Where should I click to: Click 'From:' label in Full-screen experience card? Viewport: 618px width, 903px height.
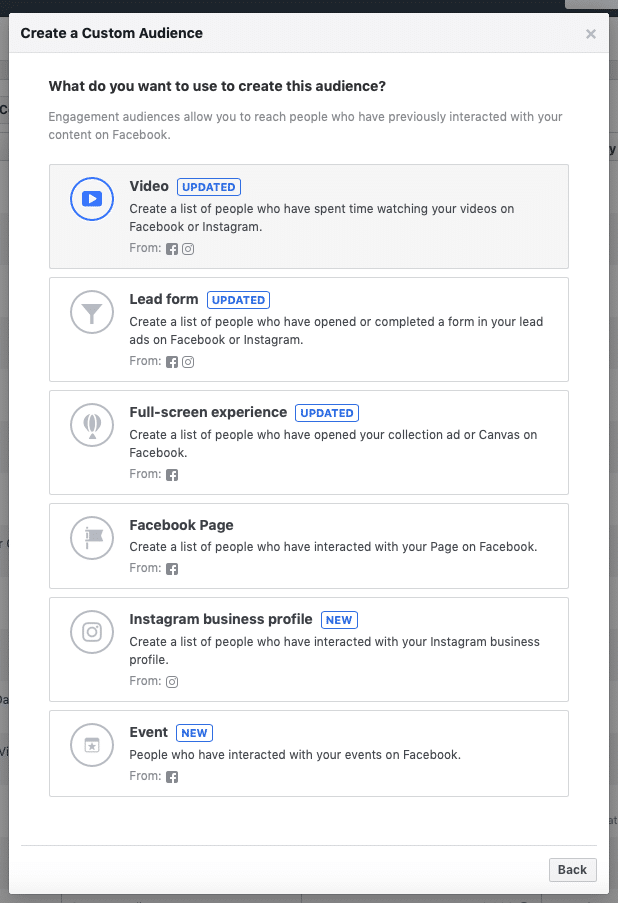point(145,474)
